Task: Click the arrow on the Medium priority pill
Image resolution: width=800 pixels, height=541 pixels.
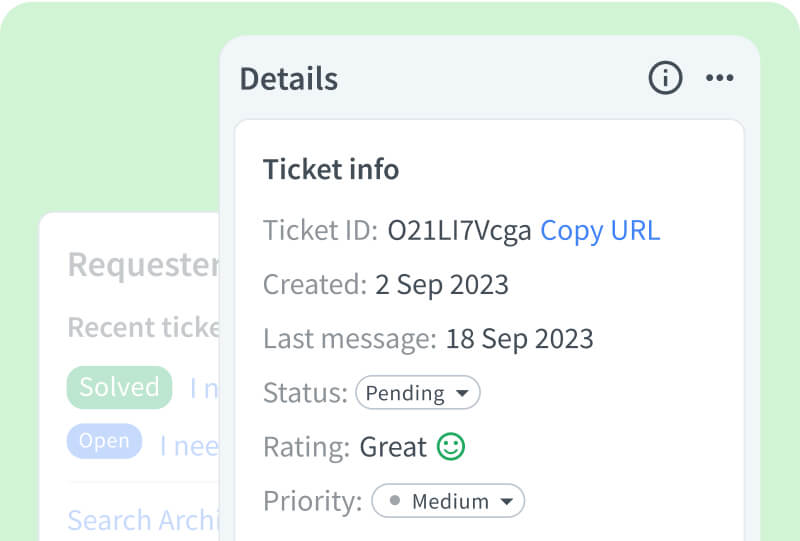Action: coord(507,501)
